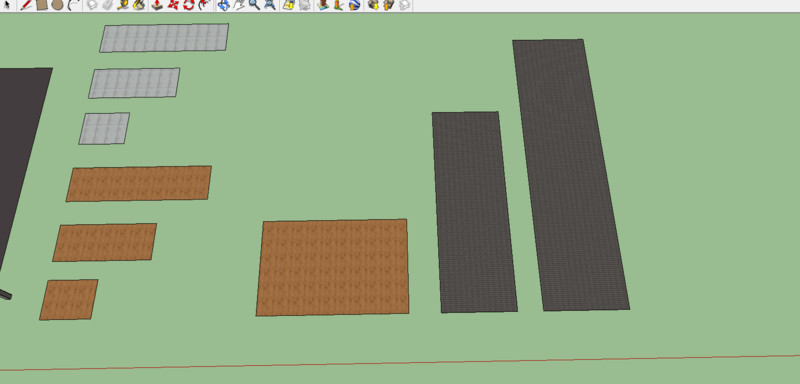Select the shorter dark gray rectangle

tap(474, 212)
